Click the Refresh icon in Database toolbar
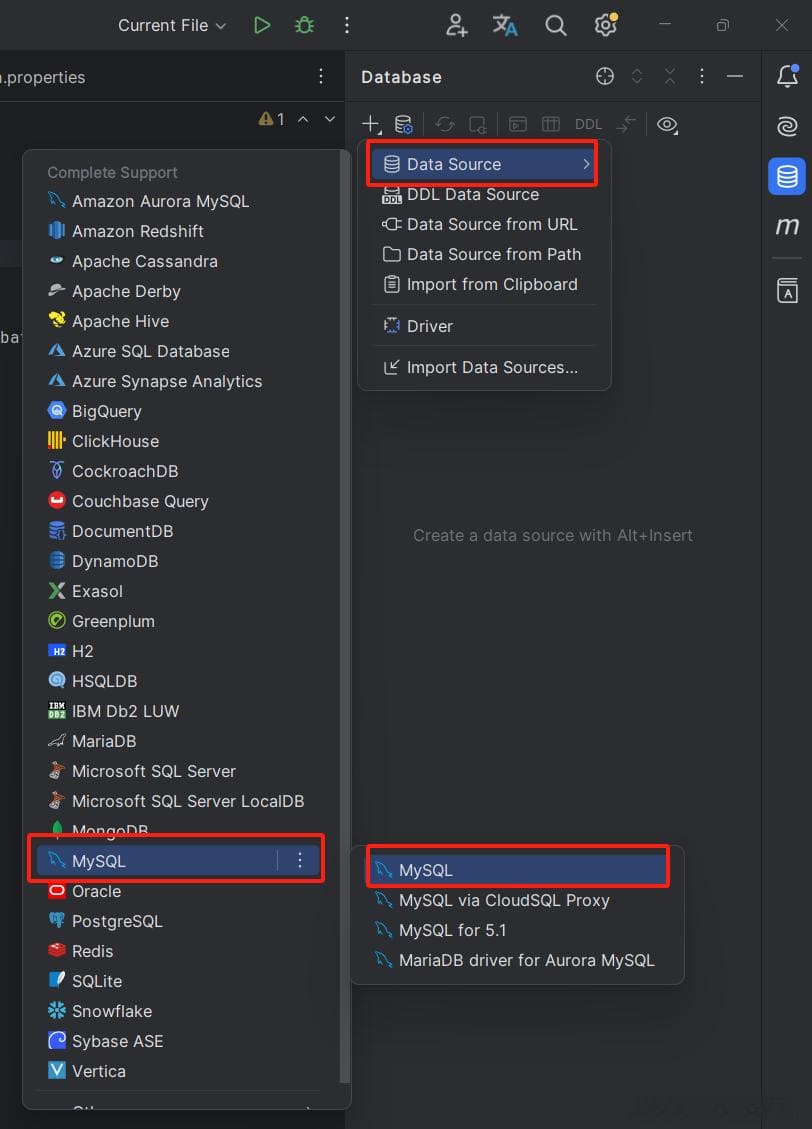 [445, 125]
